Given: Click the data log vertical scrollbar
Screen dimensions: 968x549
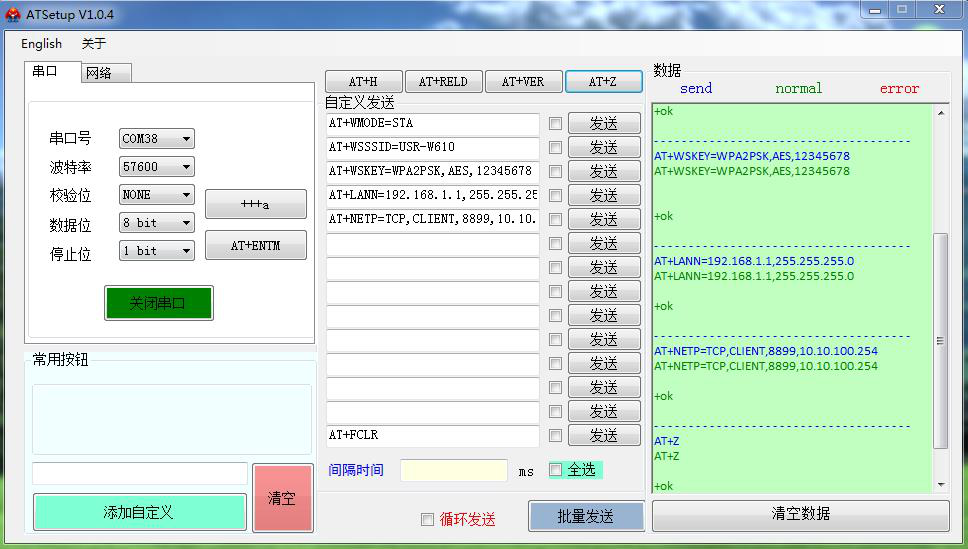Looking at the screenshot, I should tap(940, 340).
